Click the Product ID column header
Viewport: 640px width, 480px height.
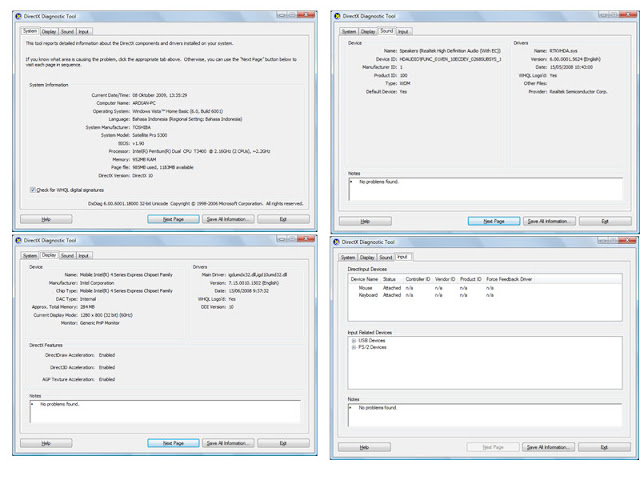coord(471,279)
